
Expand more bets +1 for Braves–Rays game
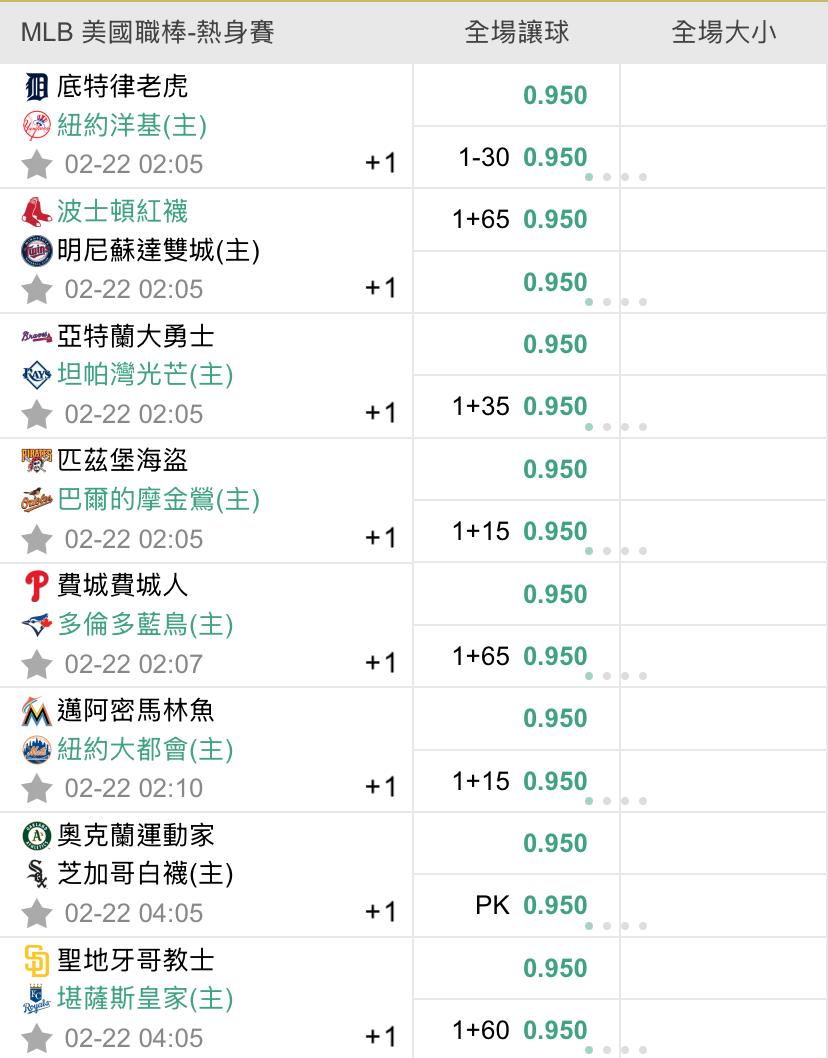coord(380,413)
